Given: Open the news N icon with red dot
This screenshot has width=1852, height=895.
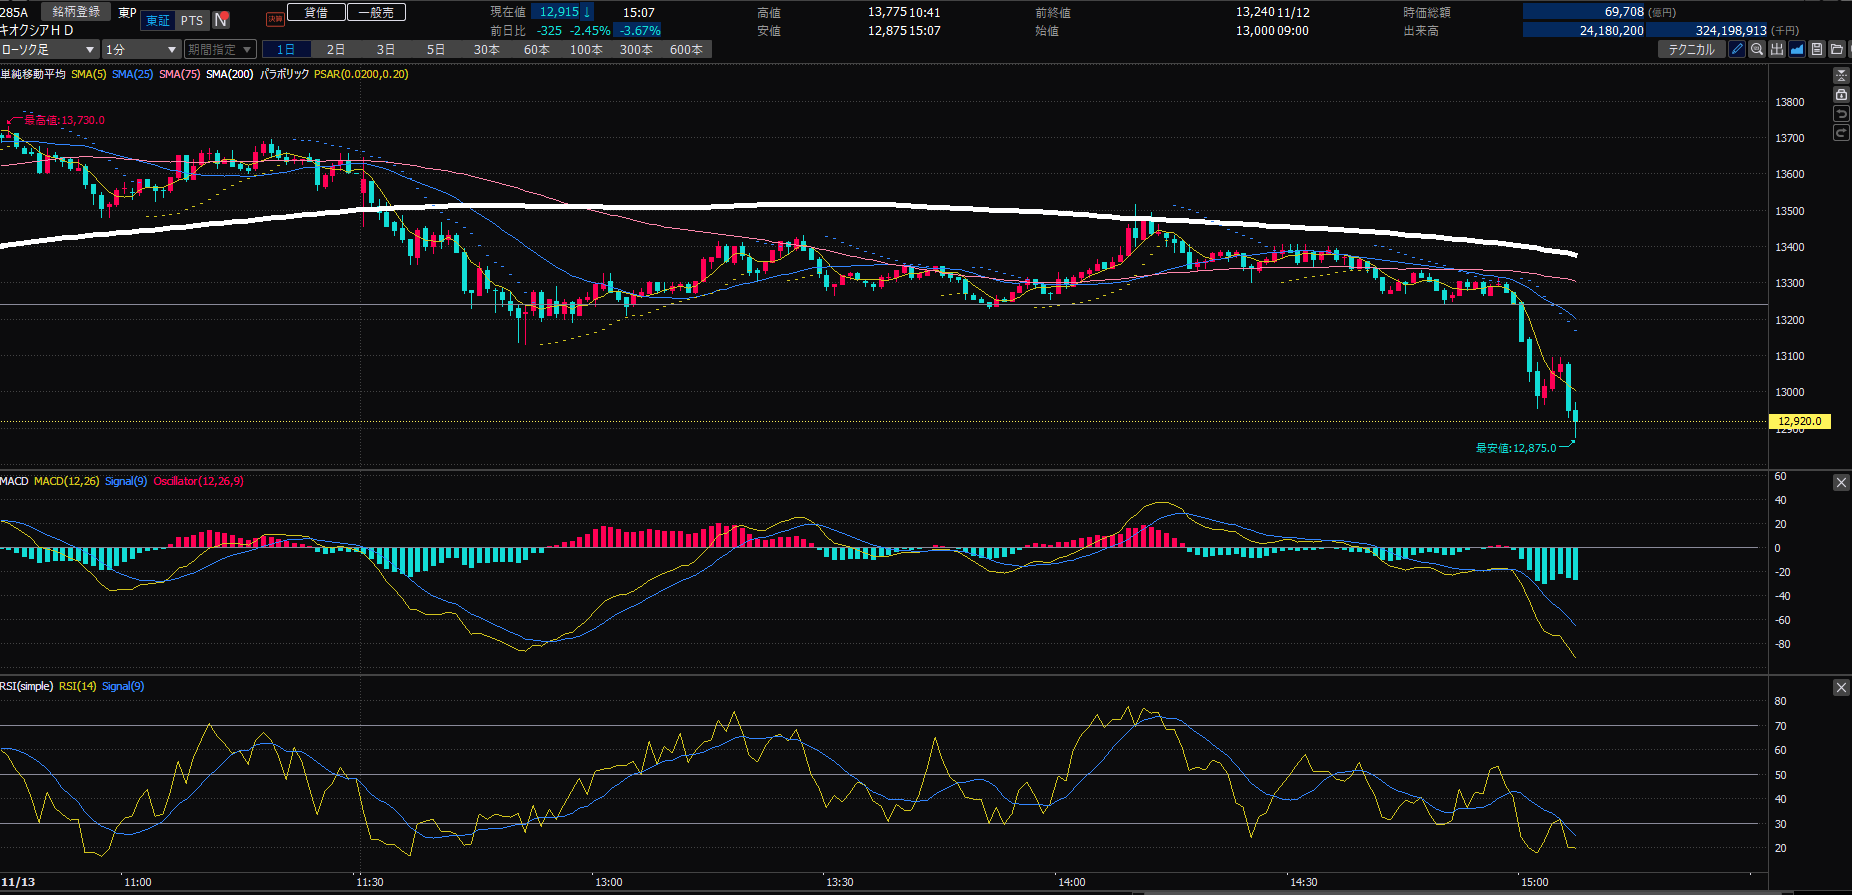Looking at the screenshot, I should click(221, 20).
